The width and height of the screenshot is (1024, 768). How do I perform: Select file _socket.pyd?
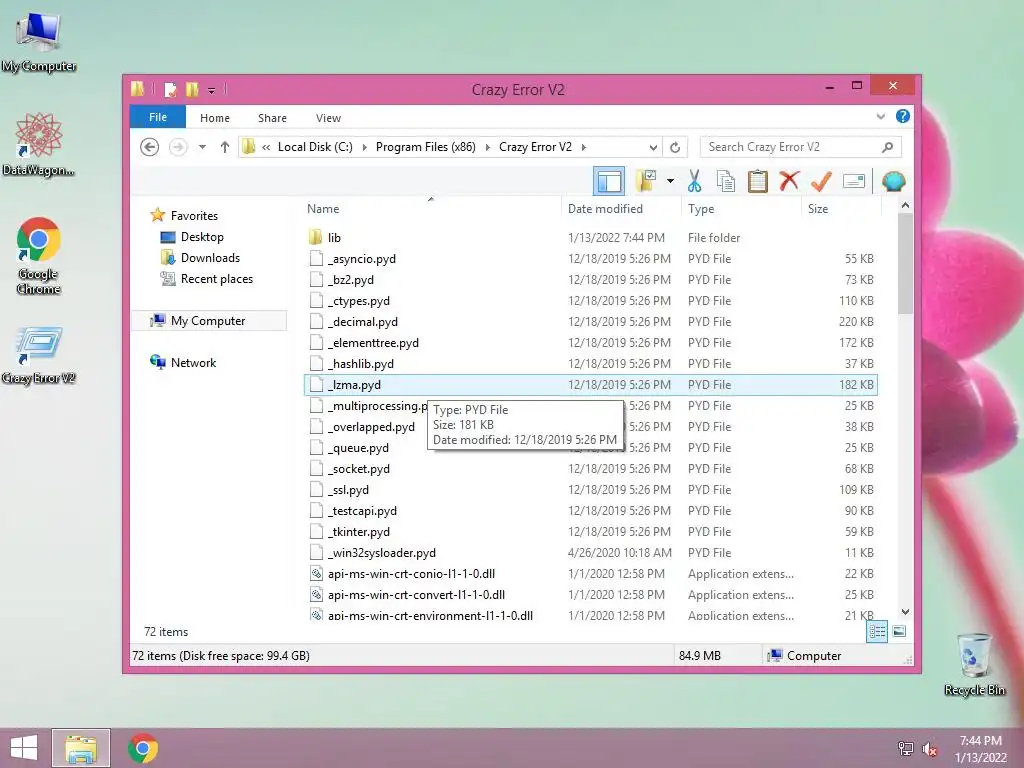pyautogui.click(x=590, y=469)
